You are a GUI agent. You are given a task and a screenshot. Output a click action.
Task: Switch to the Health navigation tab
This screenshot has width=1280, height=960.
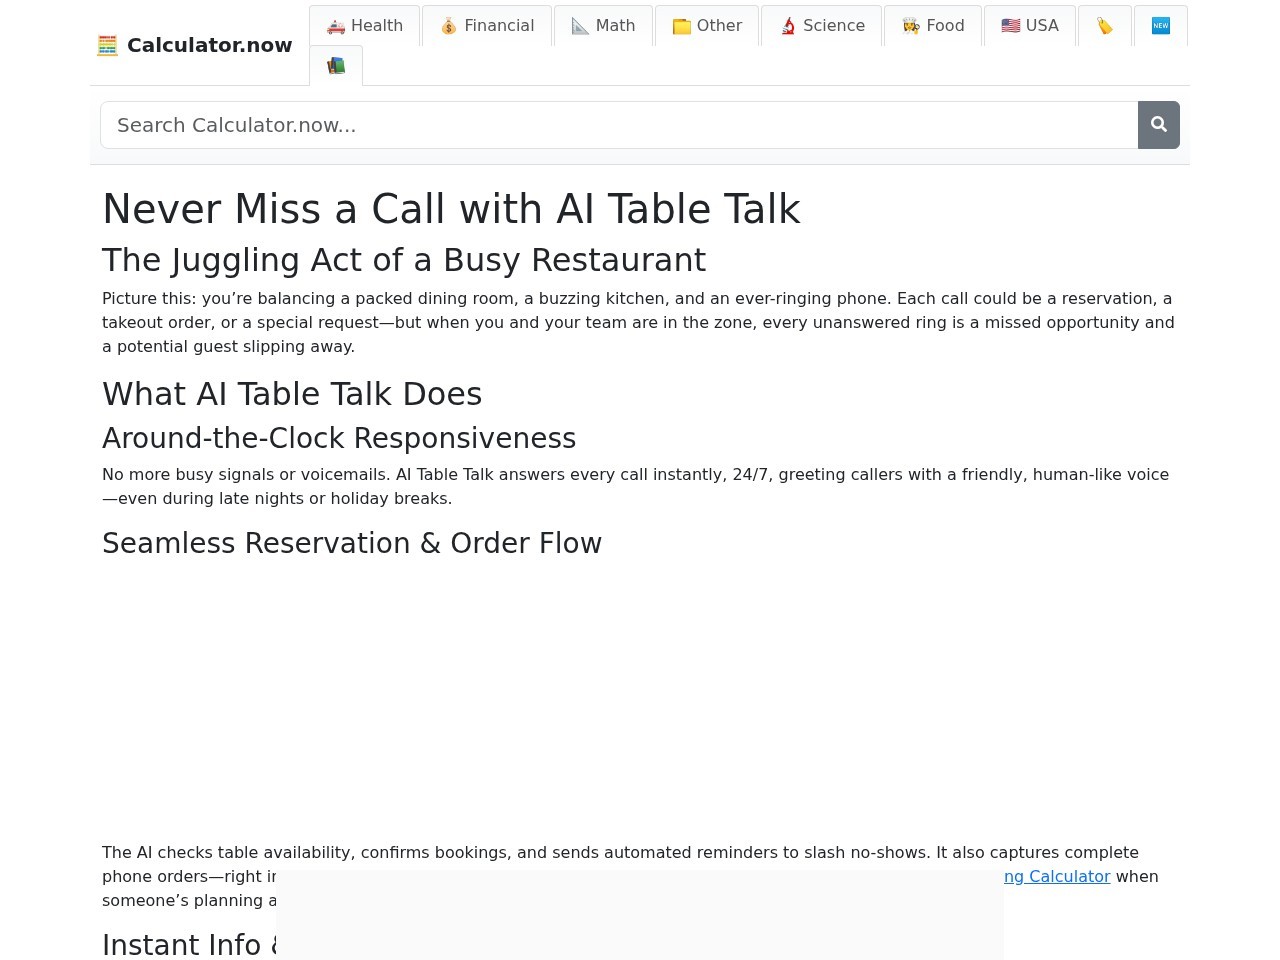click(365, 26)
